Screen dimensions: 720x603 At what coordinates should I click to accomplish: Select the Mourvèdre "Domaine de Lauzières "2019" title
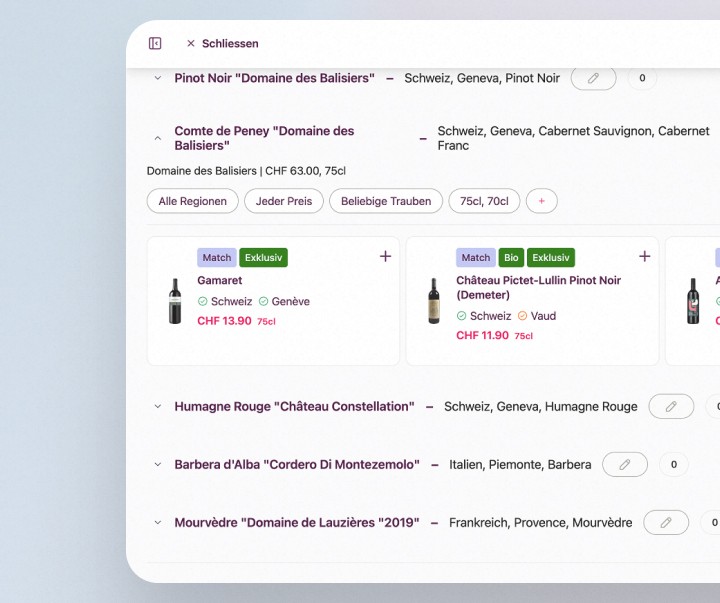pyautogui.click(x=297, y=523)
